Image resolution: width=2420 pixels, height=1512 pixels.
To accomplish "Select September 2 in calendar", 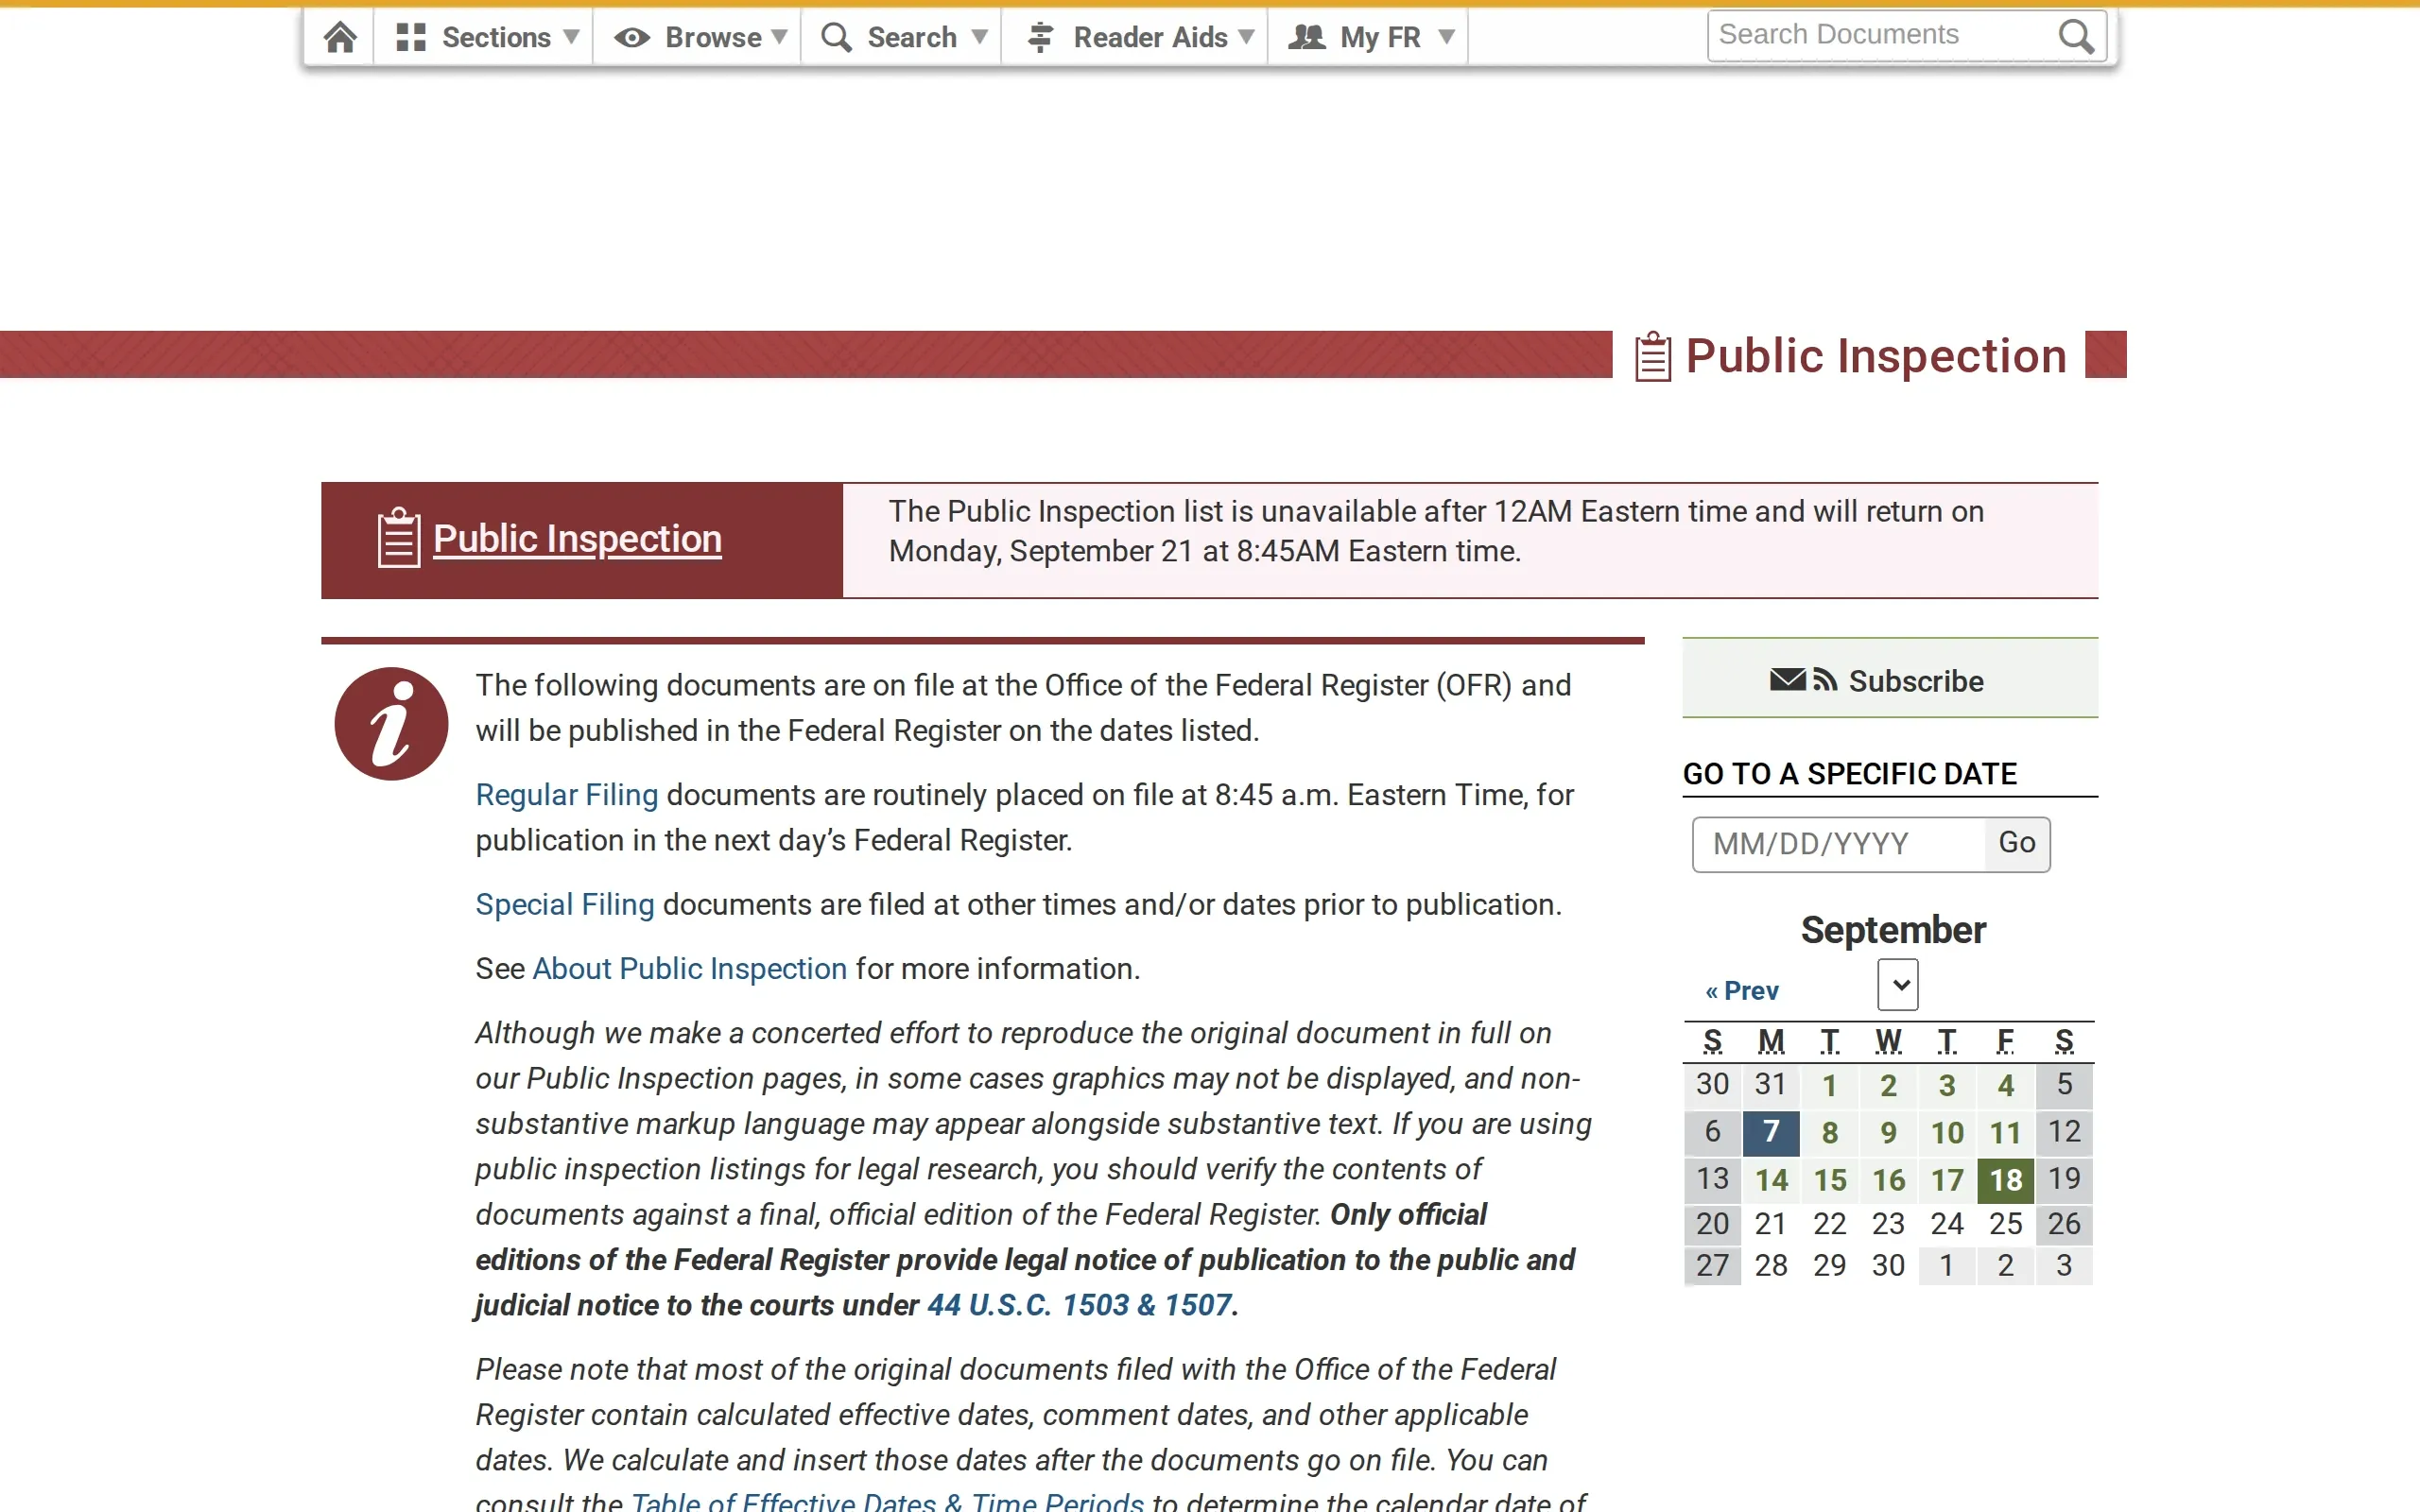I will click(x=1889, y=1086).
